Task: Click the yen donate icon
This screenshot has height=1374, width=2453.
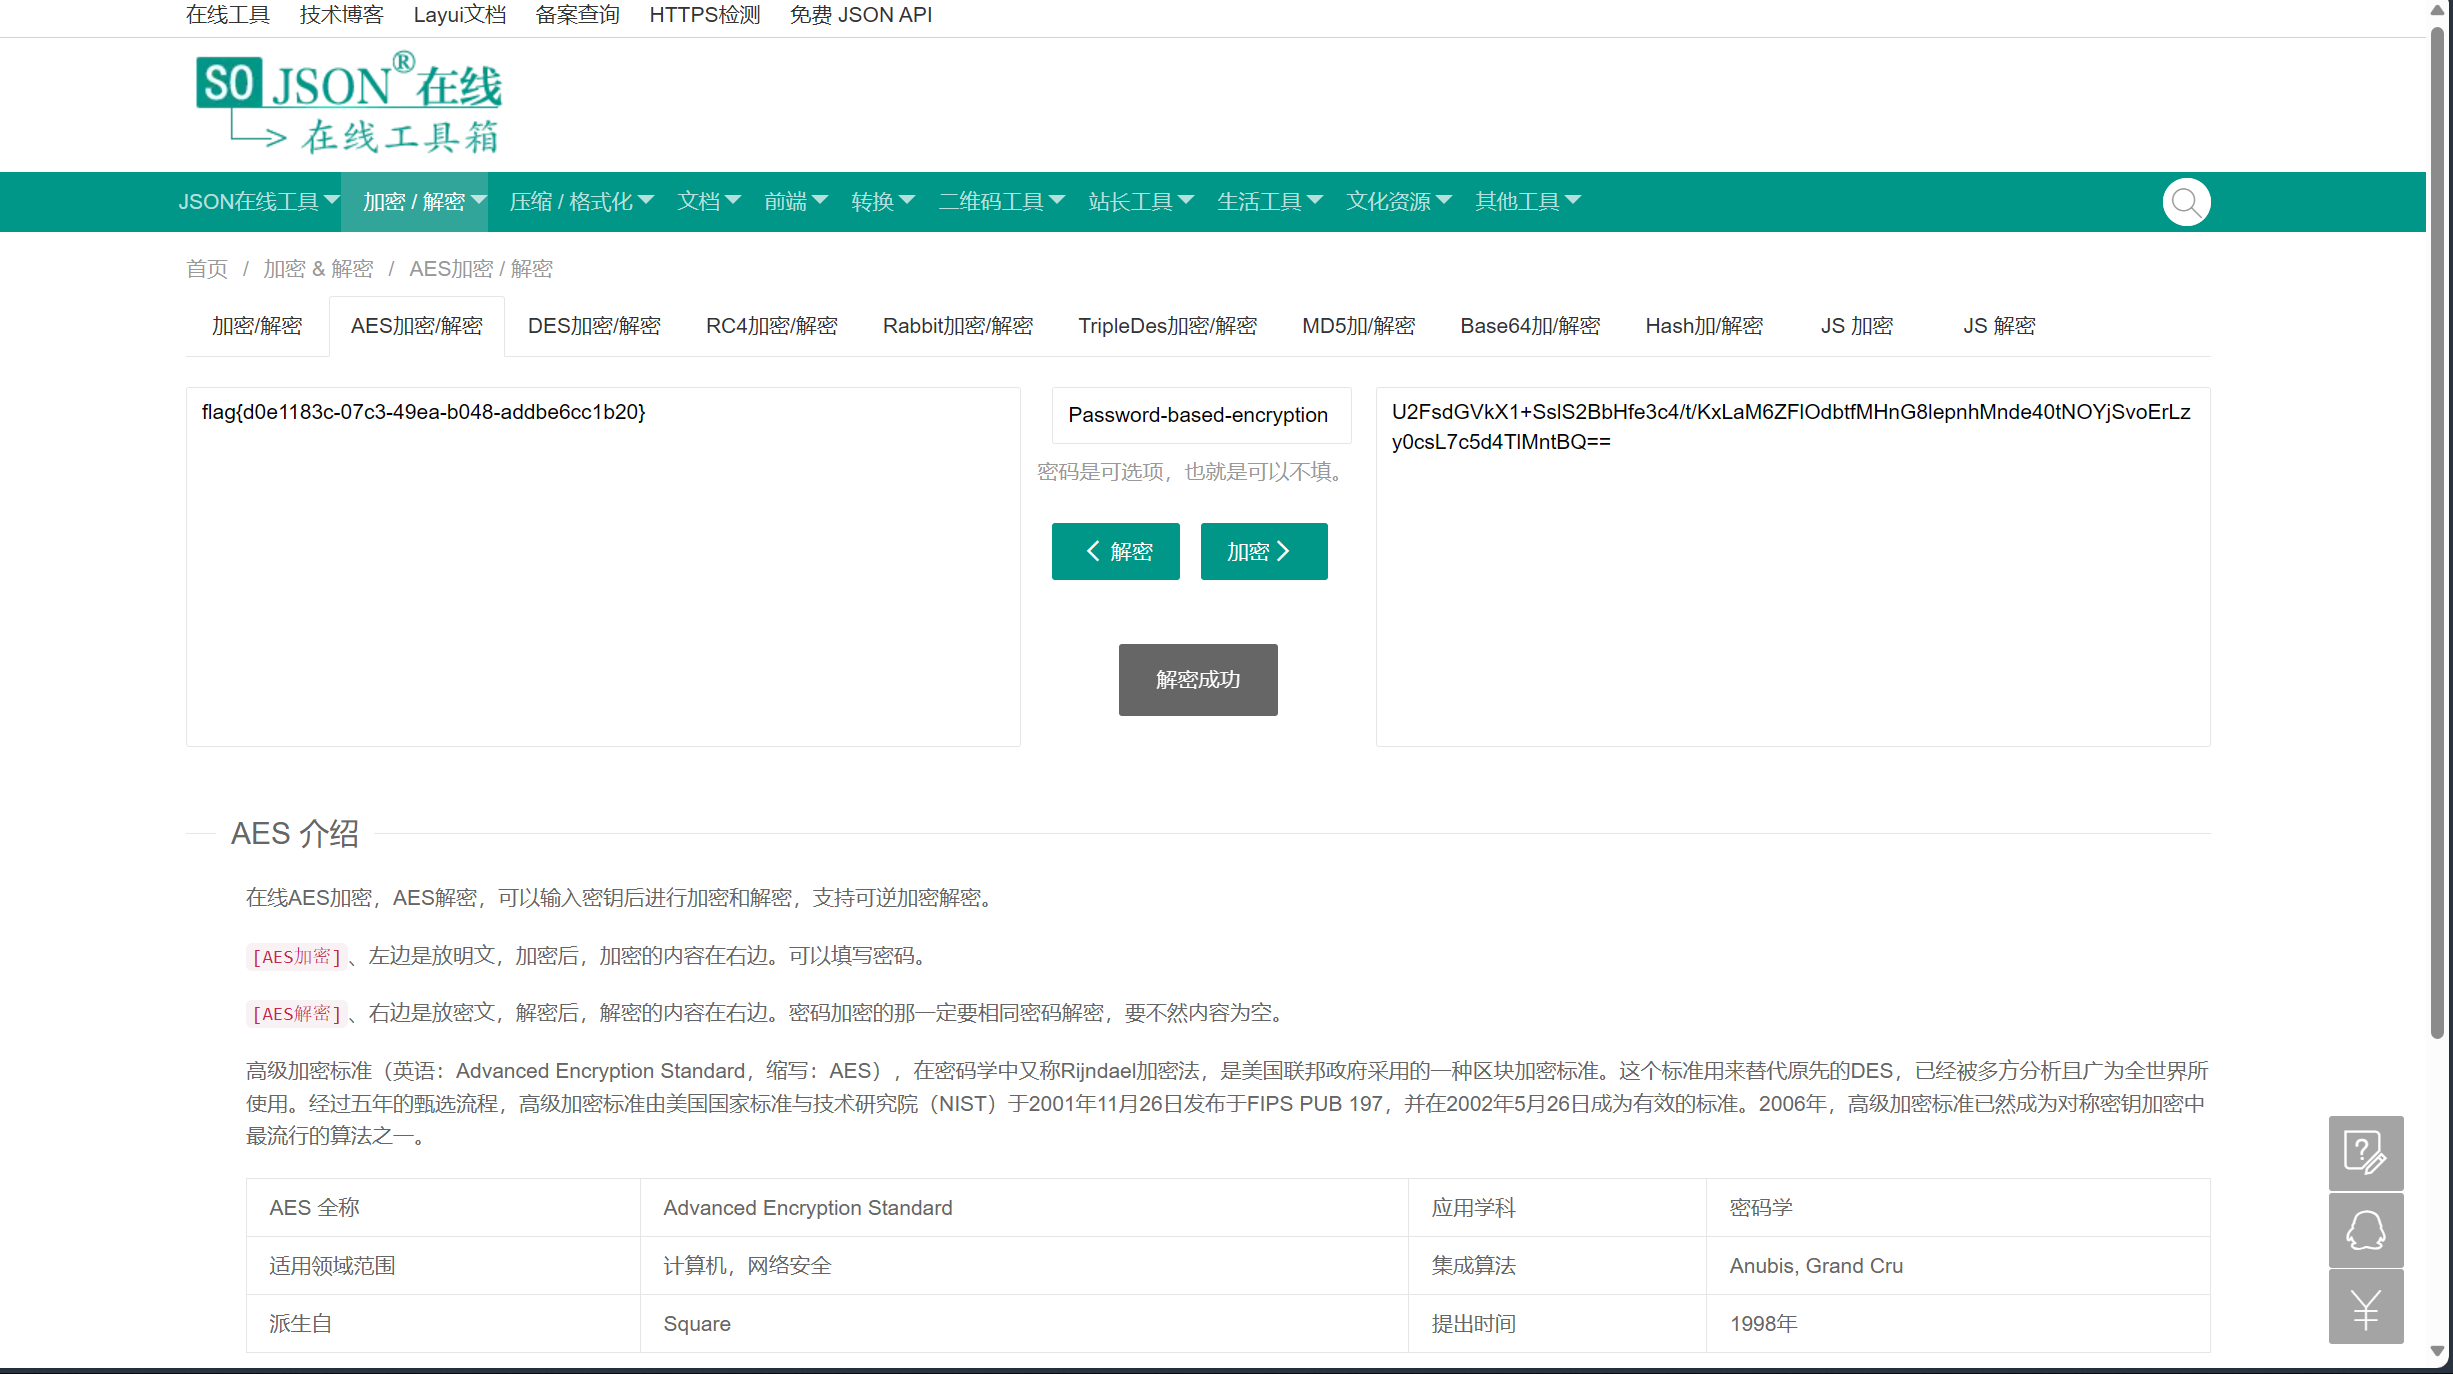Action: click(x=2365, y=1307)
